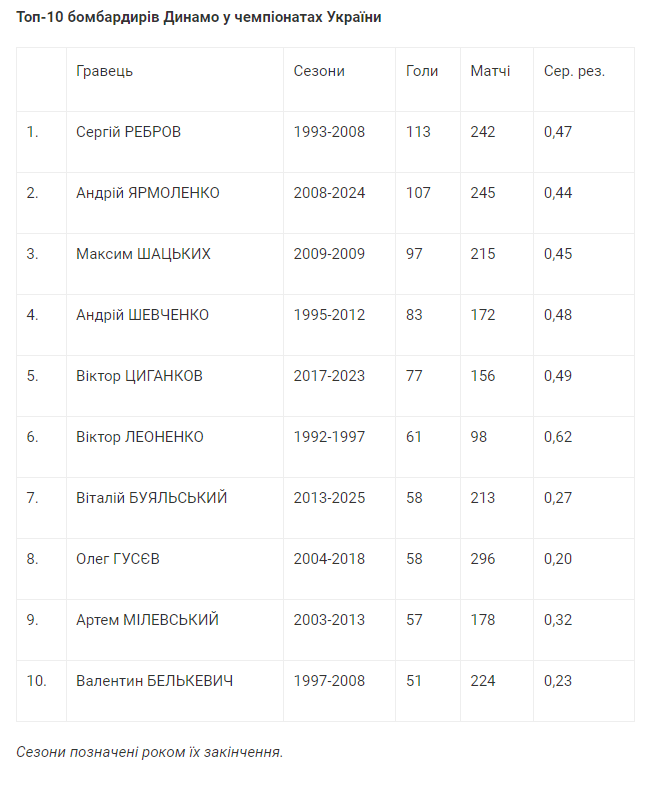
Task: Click the 1995-2012 seasons cell
Action: pyautogui.click(x=329, y=315)
